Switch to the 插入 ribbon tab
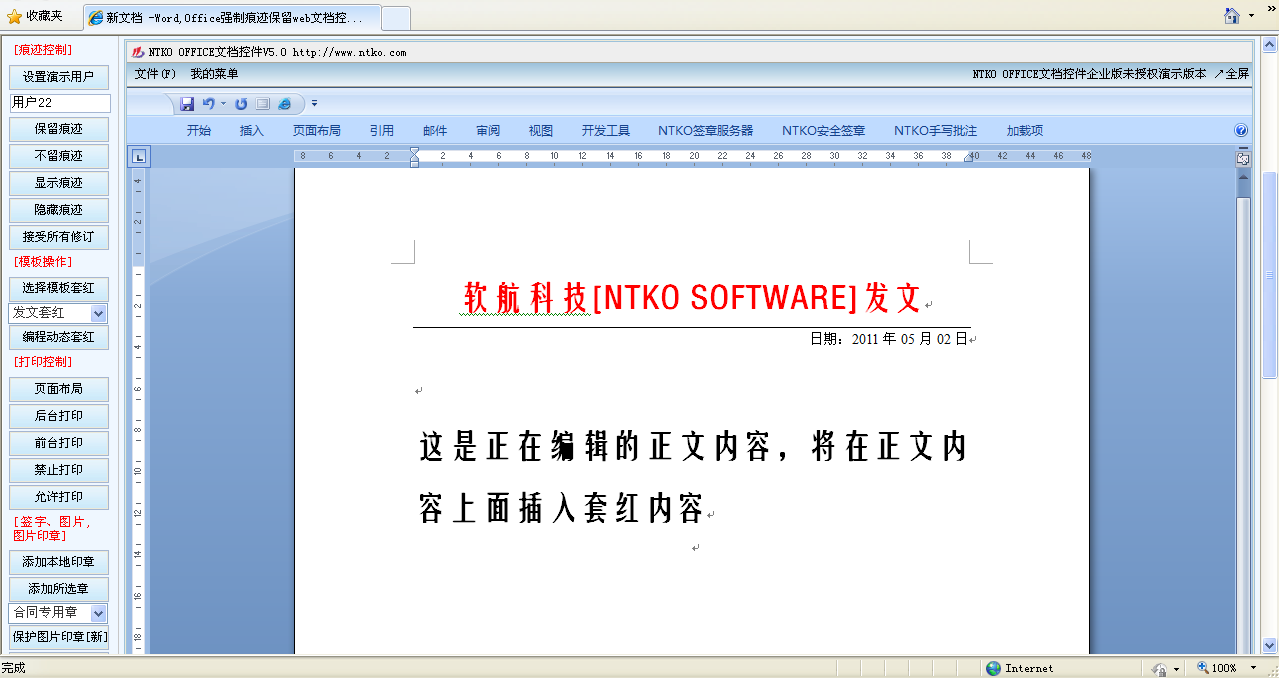This screenshot has width=1279, height=678. tap(252, 130)
